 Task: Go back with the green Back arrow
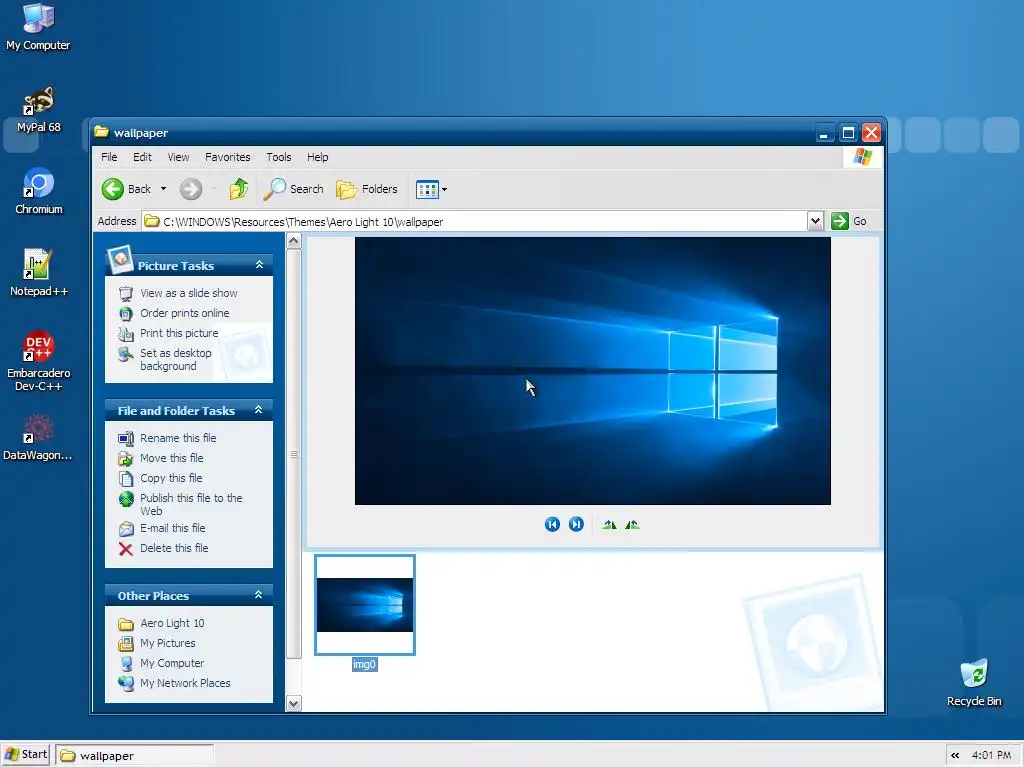coord(127,189)
